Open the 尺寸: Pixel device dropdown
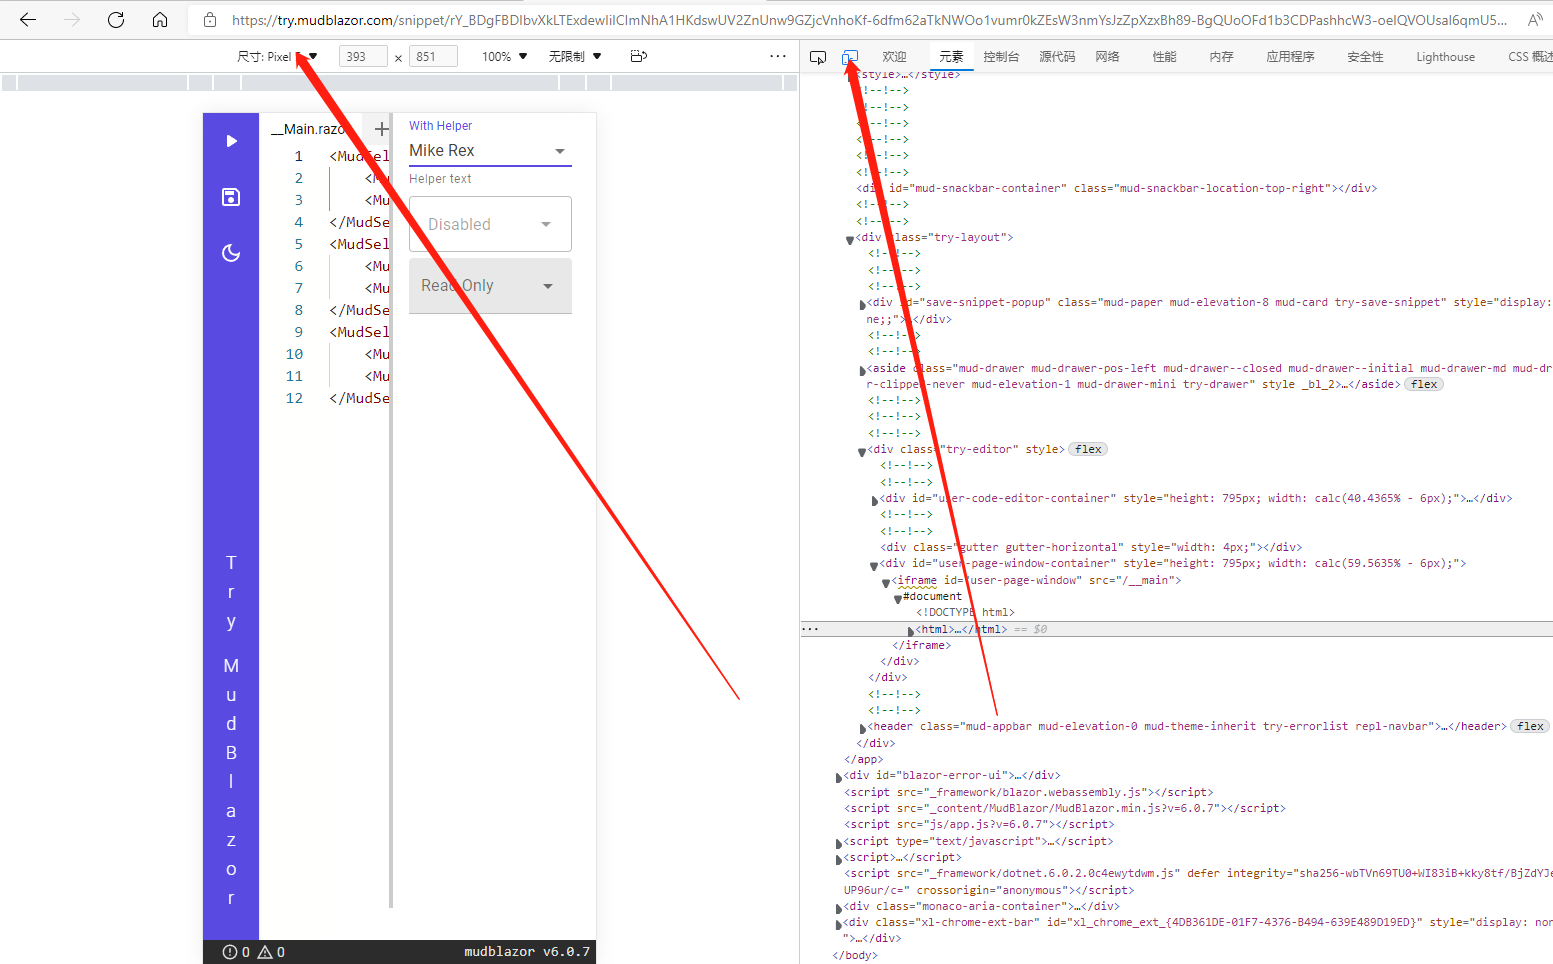This screenshot has height=964, width=1553. tap(277, 57)
